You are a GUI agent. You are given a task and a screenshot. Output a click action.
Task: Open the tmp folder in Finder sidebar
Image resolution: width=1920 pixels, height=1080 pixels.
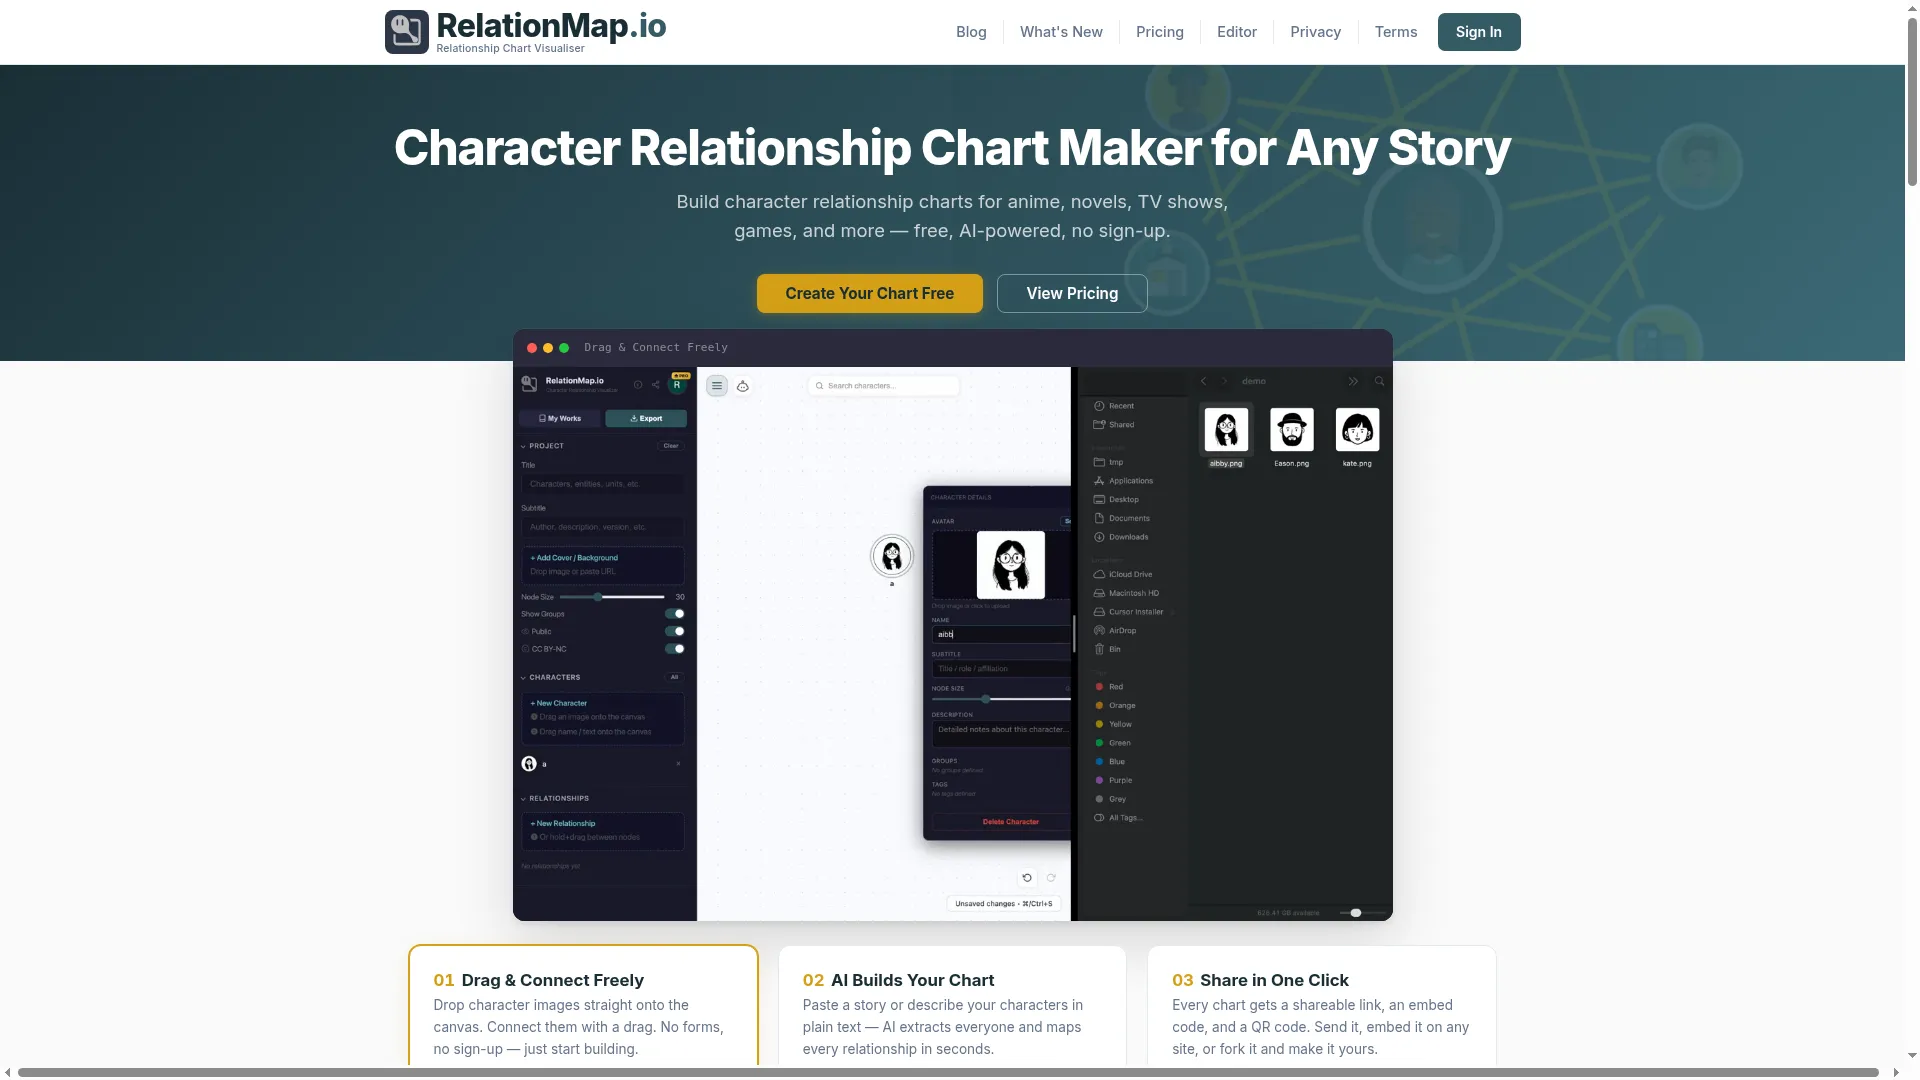pos(1109,462)
